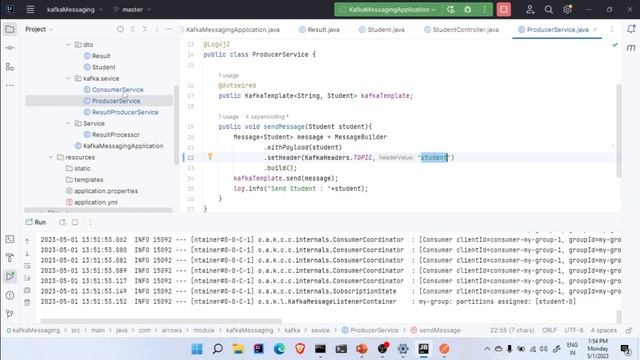Open the Run tool window icon
Image resolution: width=640 pixels, height=360 pixels.
tap(10, 276)
